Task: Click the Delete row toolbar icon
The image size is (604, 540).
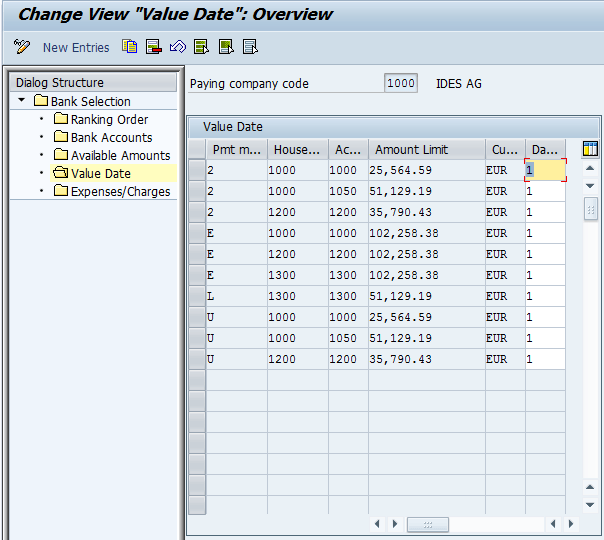Action: [154, 47]
